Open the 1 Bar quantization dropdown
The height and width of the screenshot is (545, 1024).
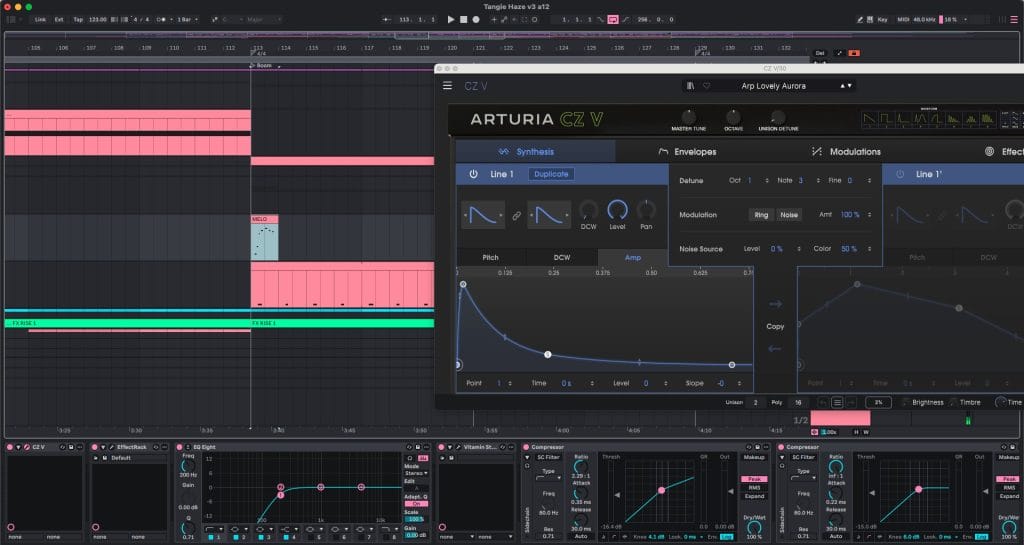(x=187, y=20)
